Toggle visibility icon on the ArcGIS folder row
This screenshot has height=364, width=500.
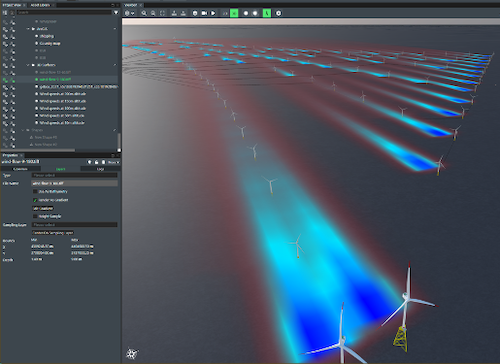(x=5, y=29)
